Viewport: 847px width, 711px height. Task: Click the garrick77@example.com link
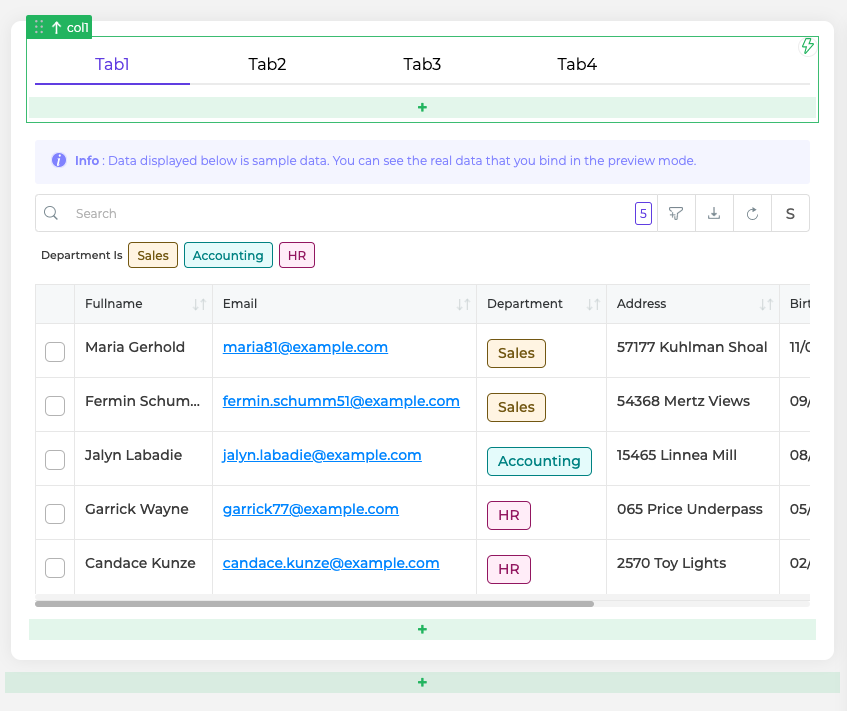(x=310, y=509)
